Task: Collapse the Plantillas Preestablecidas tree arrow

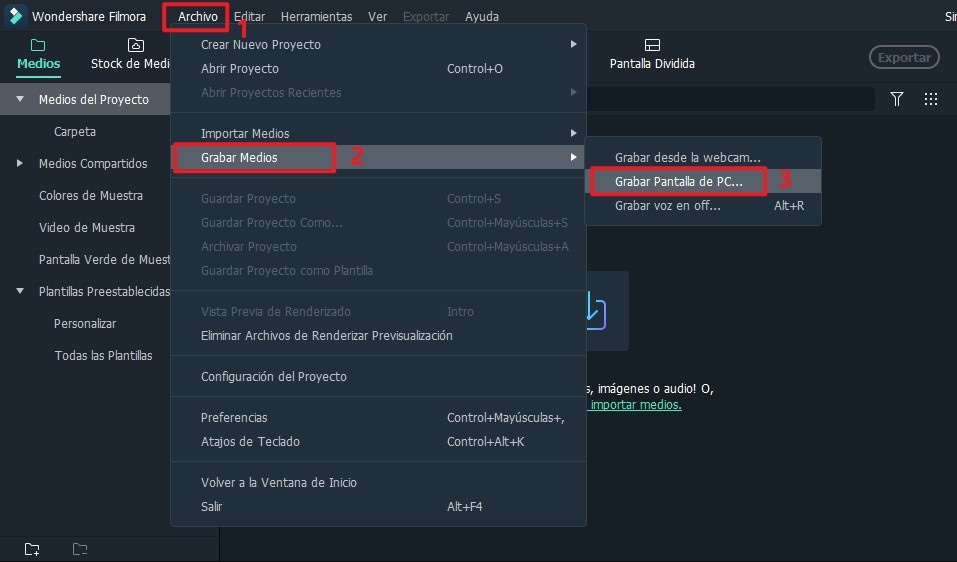Action: [20, 291]
